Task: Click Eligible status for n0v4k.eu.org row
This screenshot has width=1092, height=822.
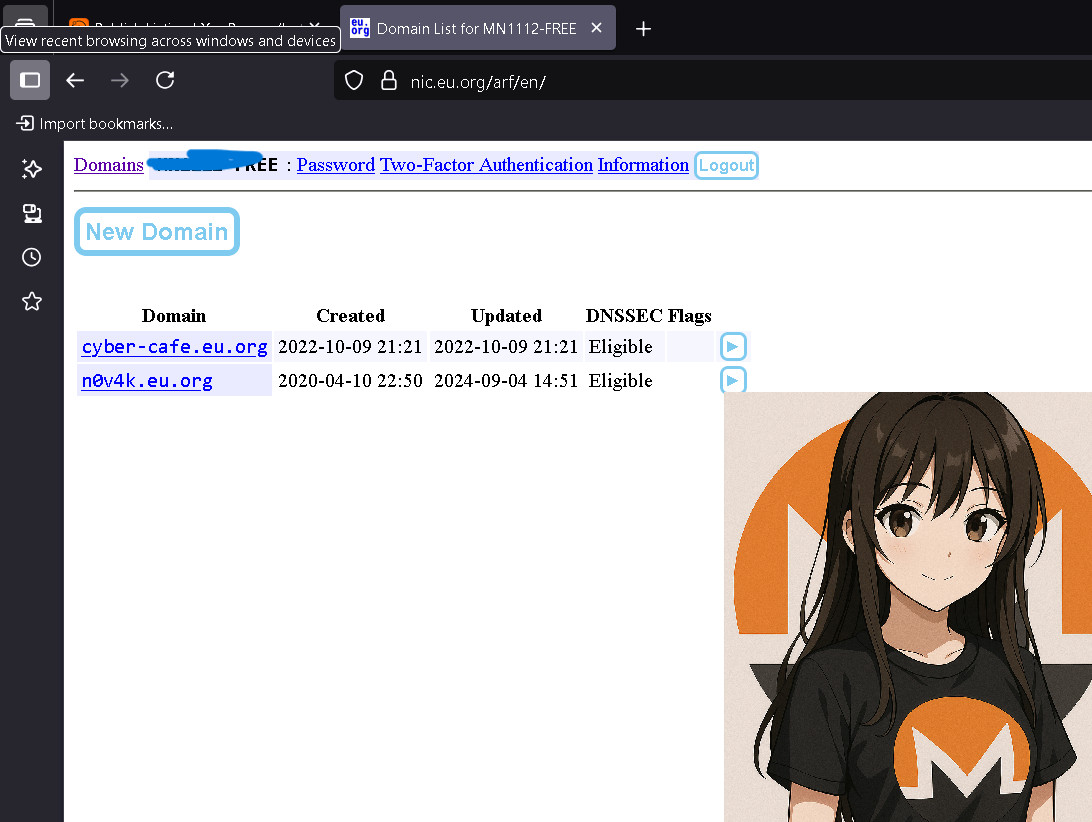Action: (621, 380)
